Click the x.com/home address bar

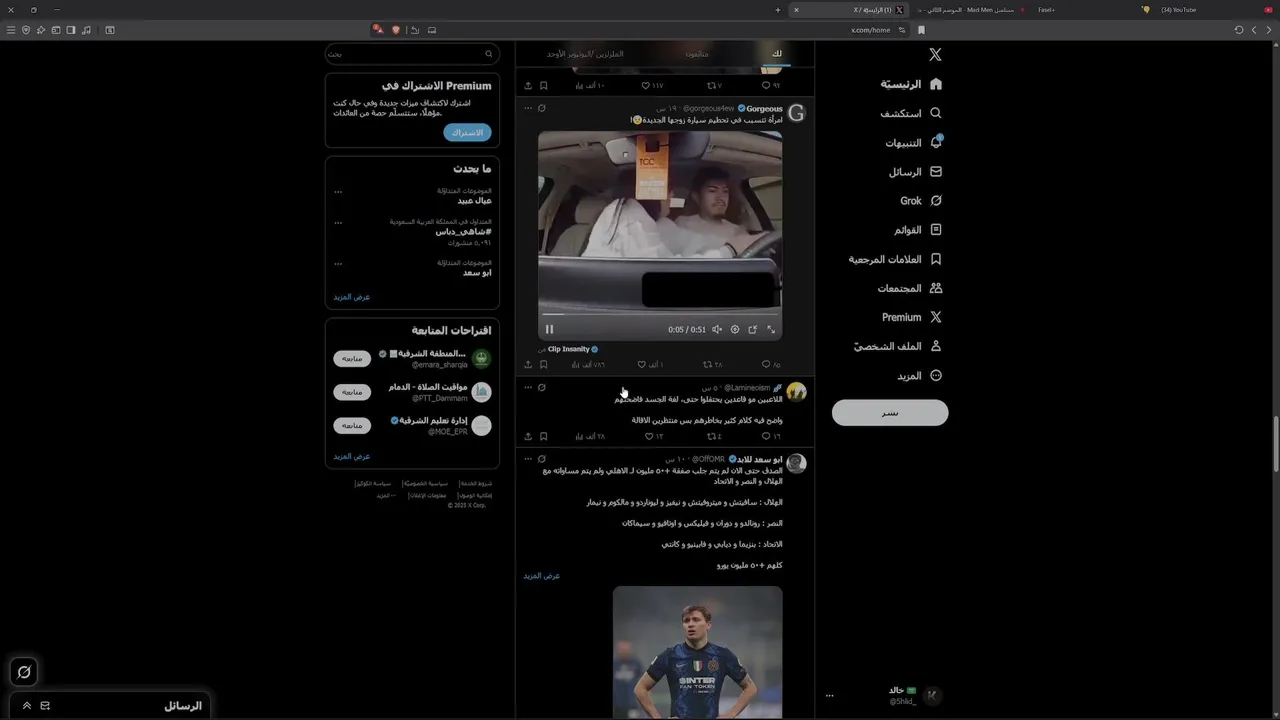870,30
